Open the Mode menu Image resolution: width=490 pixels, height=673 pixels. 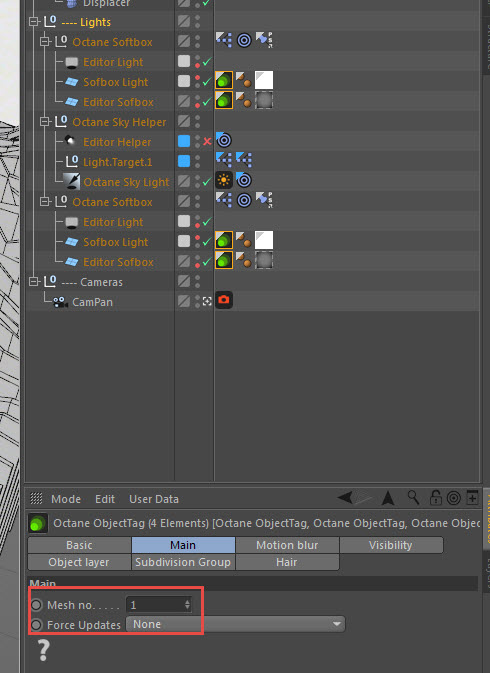66,499
